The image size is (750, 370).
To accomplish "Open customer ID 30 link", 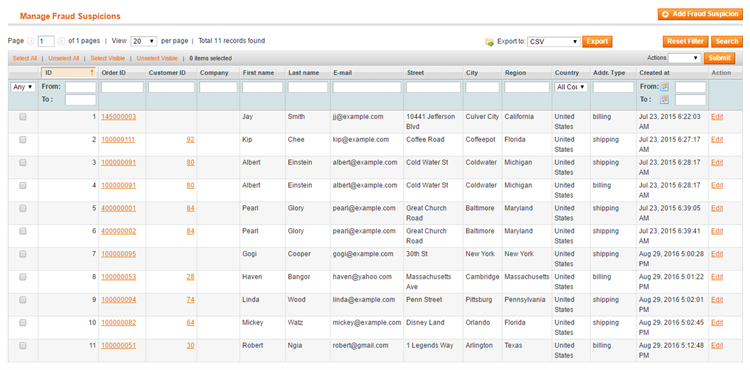I will [190, 346].
